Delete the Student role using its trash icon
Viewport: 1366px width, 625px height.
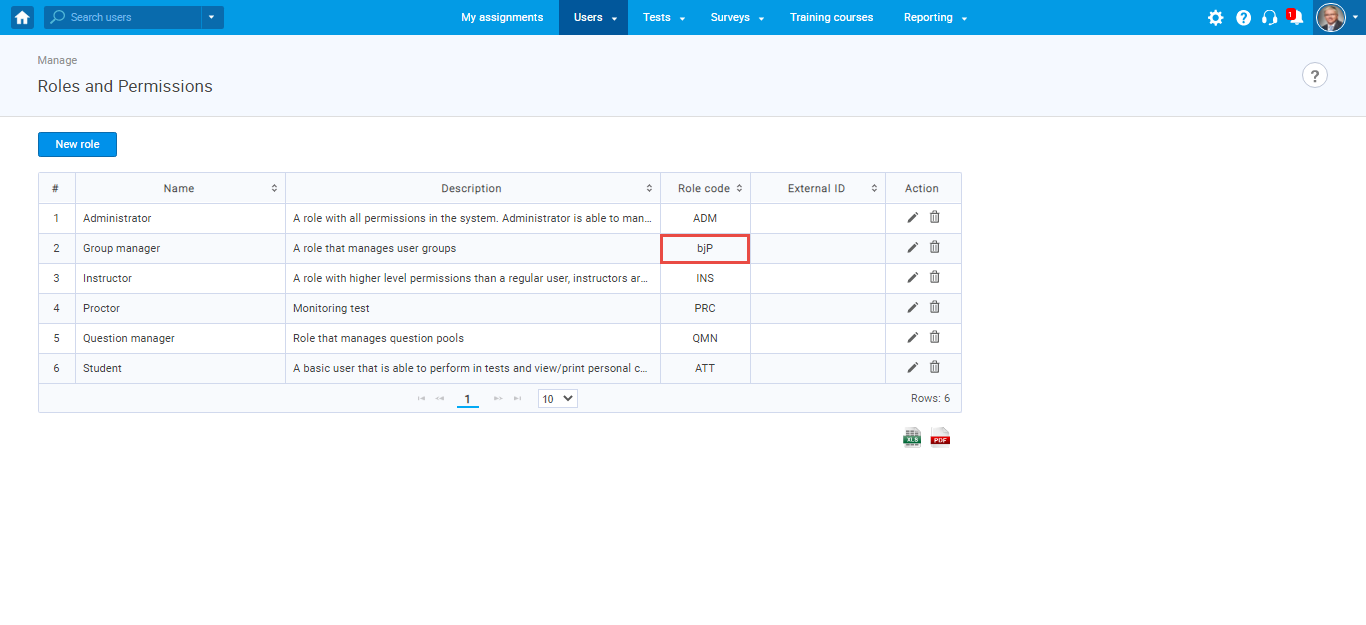[x=934, y=367]
